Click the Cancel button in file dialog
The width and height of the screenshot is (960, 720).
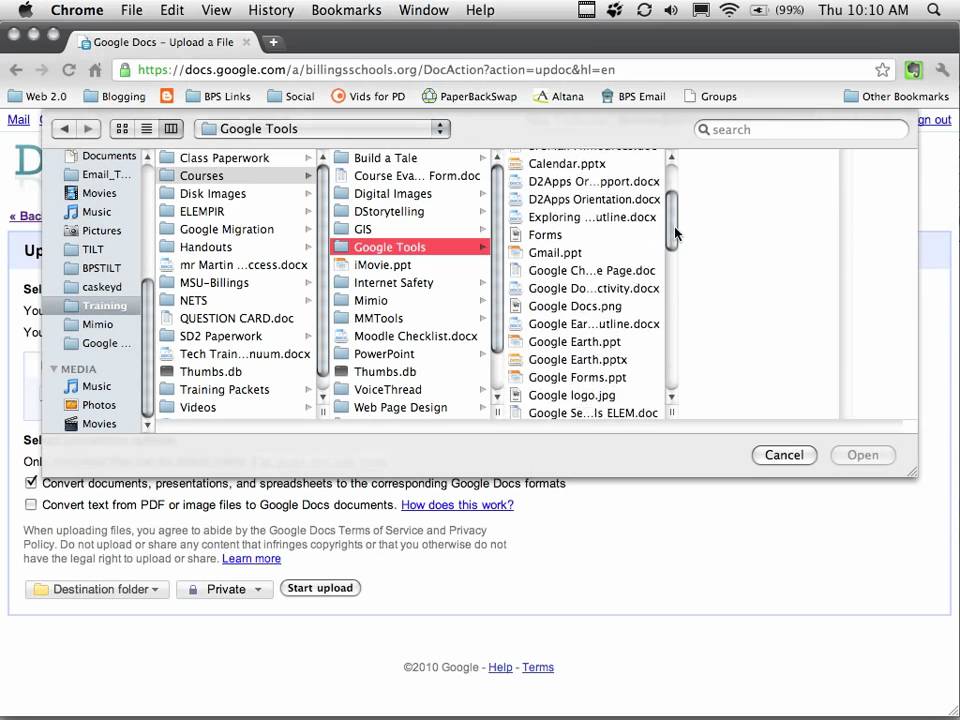784,455
